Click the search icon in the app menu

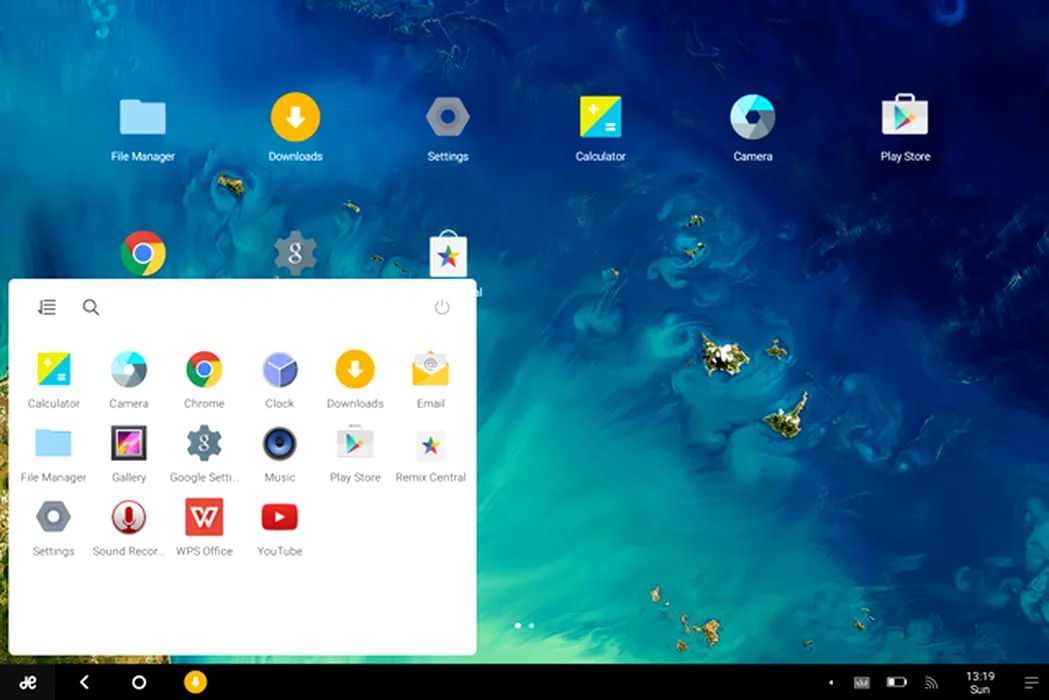pyautogui.click(x=91, y=307)
